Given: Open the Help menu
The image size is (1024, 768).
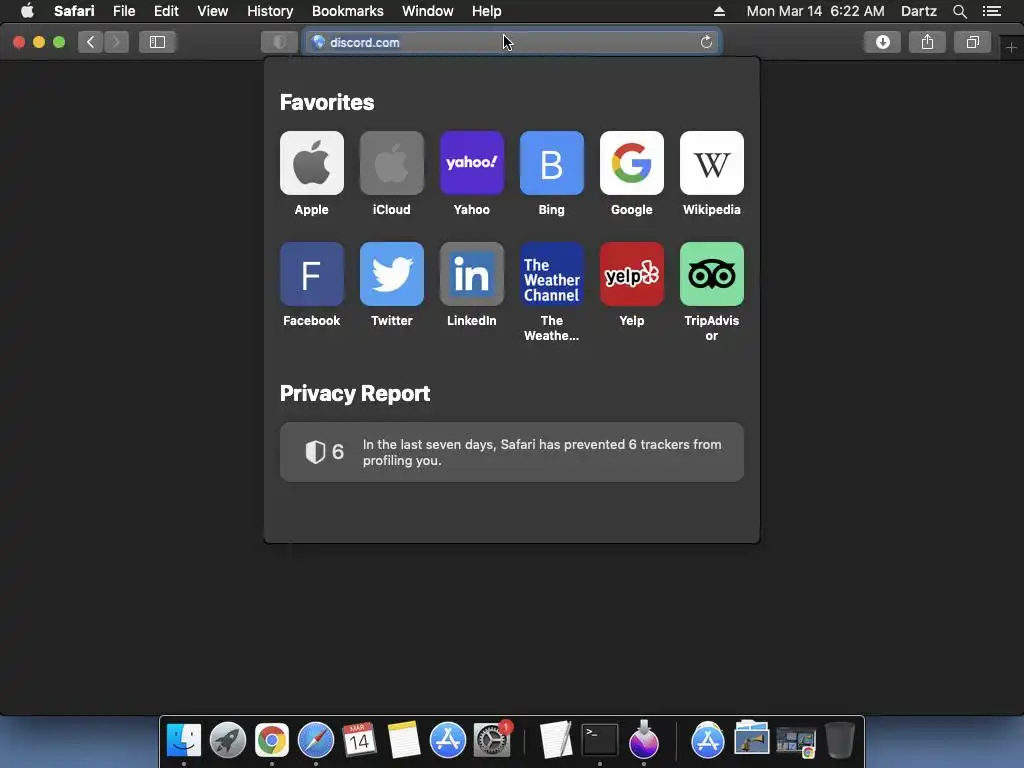Looking at the screenshot, I should [x=487, y=11].
